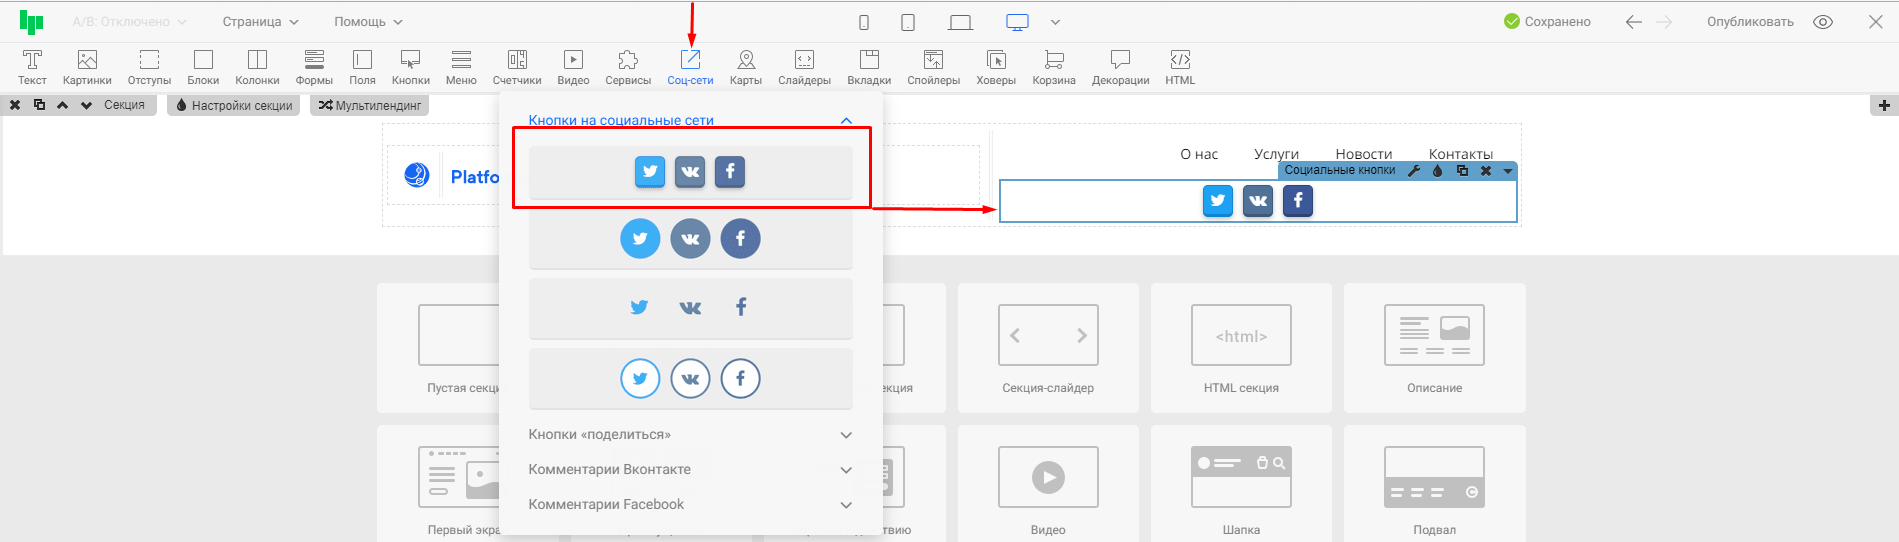
Task: Choose the HTML секция template
Action: tap(1241, 347)
